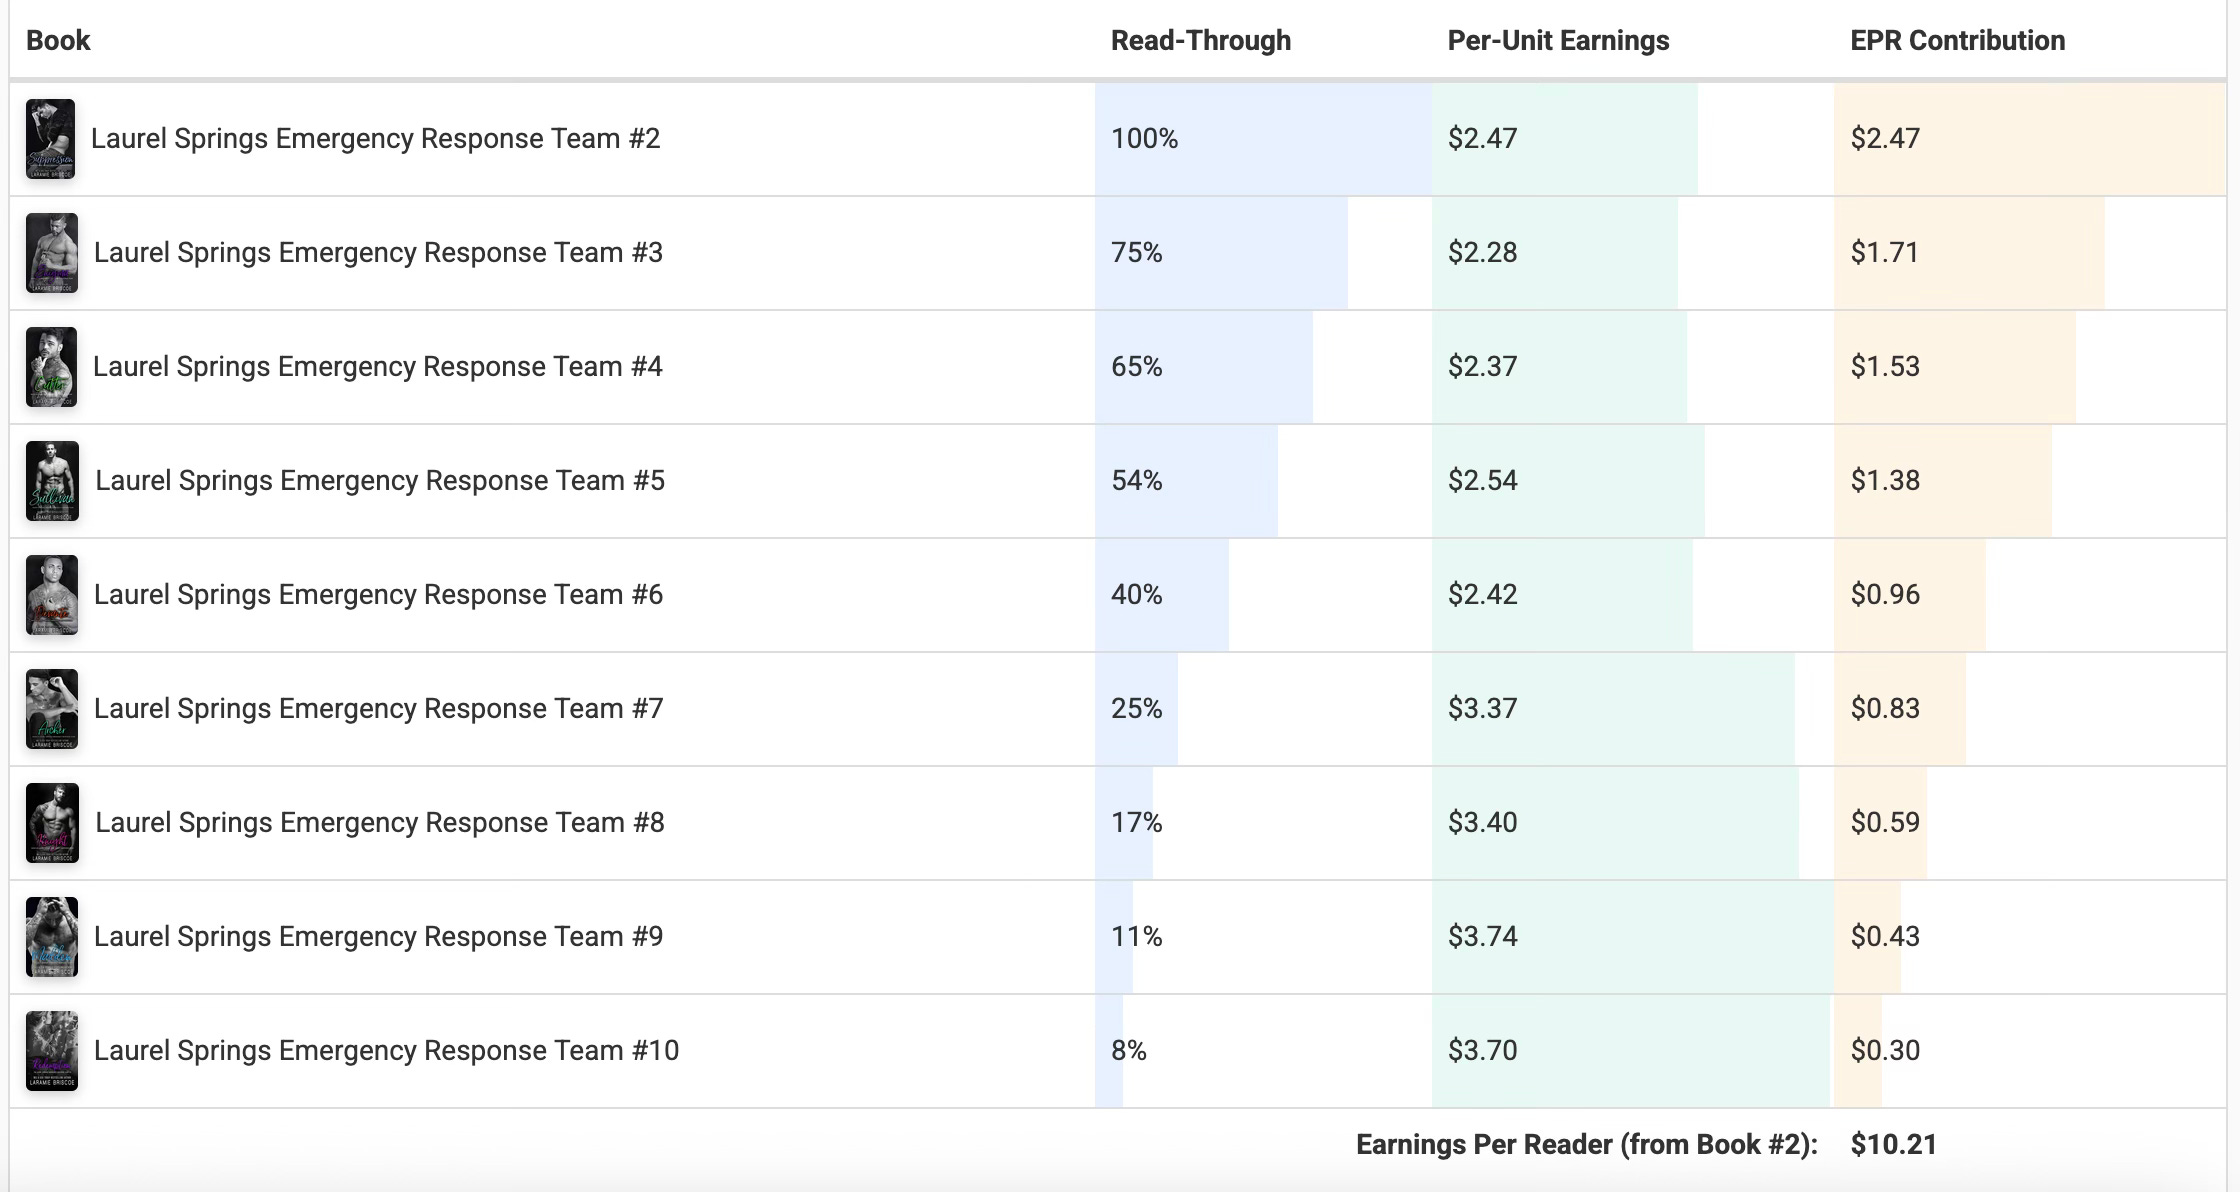Click the 75% read-through bar cell
Image resolution: width=2240 pixels, height=1192 pixels.
tap(1220, 252)
